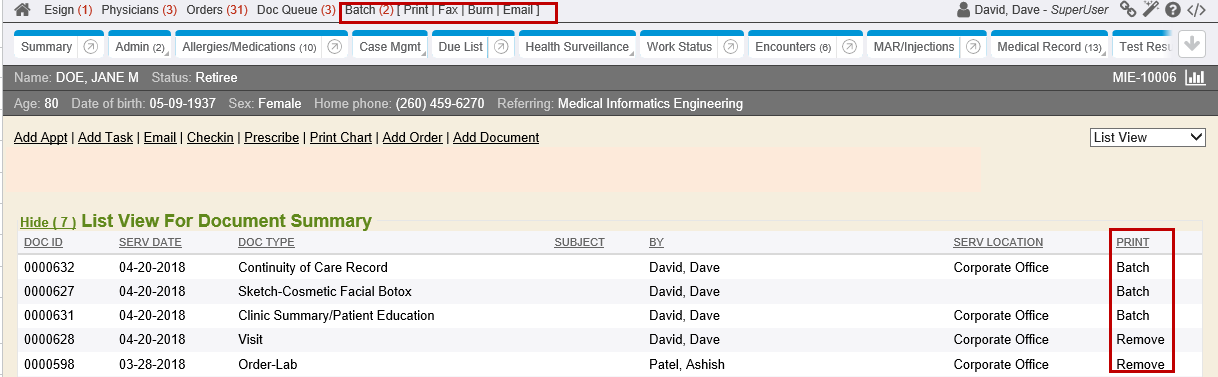Screen dimensions: 1218x377
Task: Sort by the SERV DATE column
Action: click(150, 242)
